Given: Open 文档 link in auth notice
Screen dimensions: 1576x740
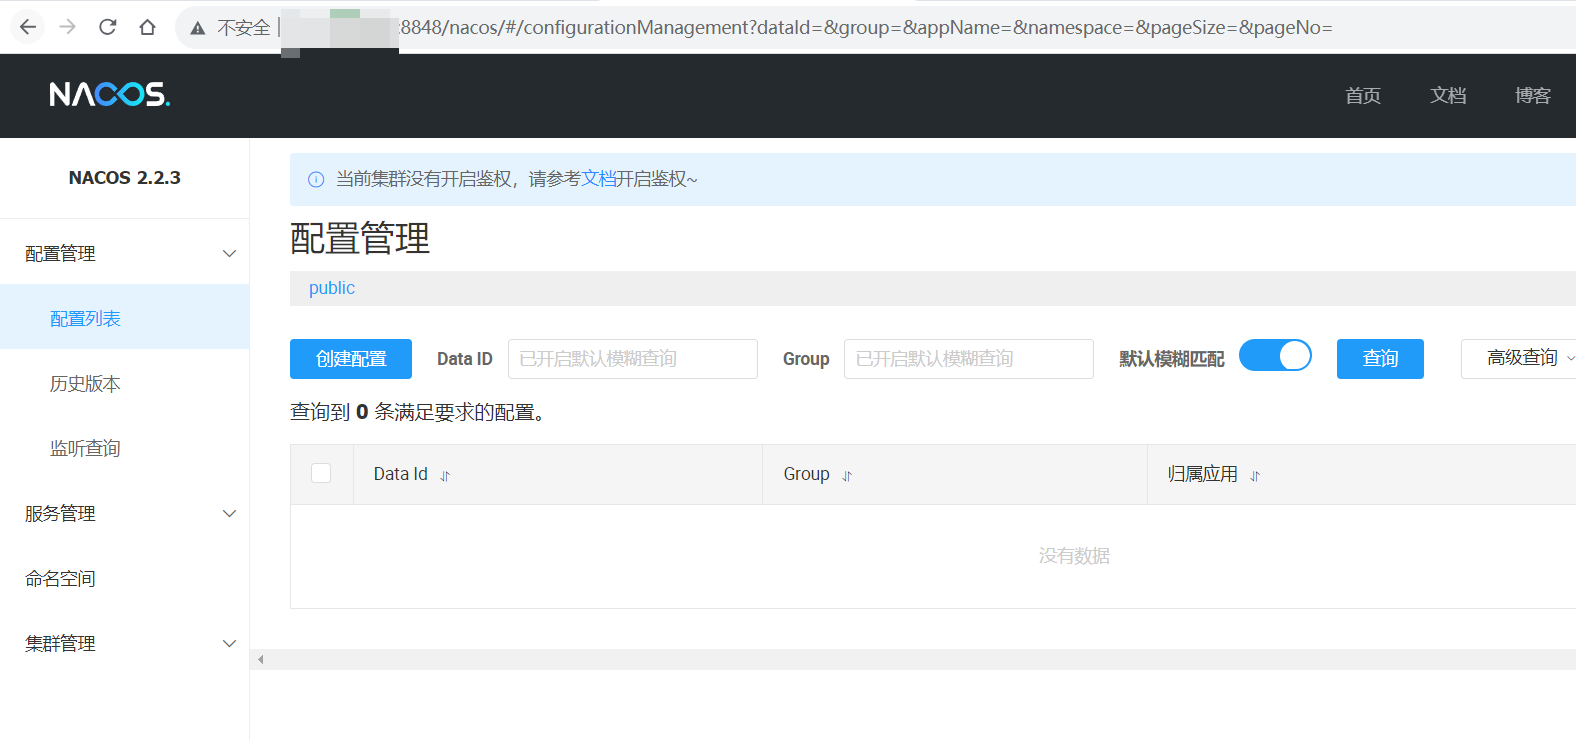Looking at the screenshot, I should pos(598,178).
